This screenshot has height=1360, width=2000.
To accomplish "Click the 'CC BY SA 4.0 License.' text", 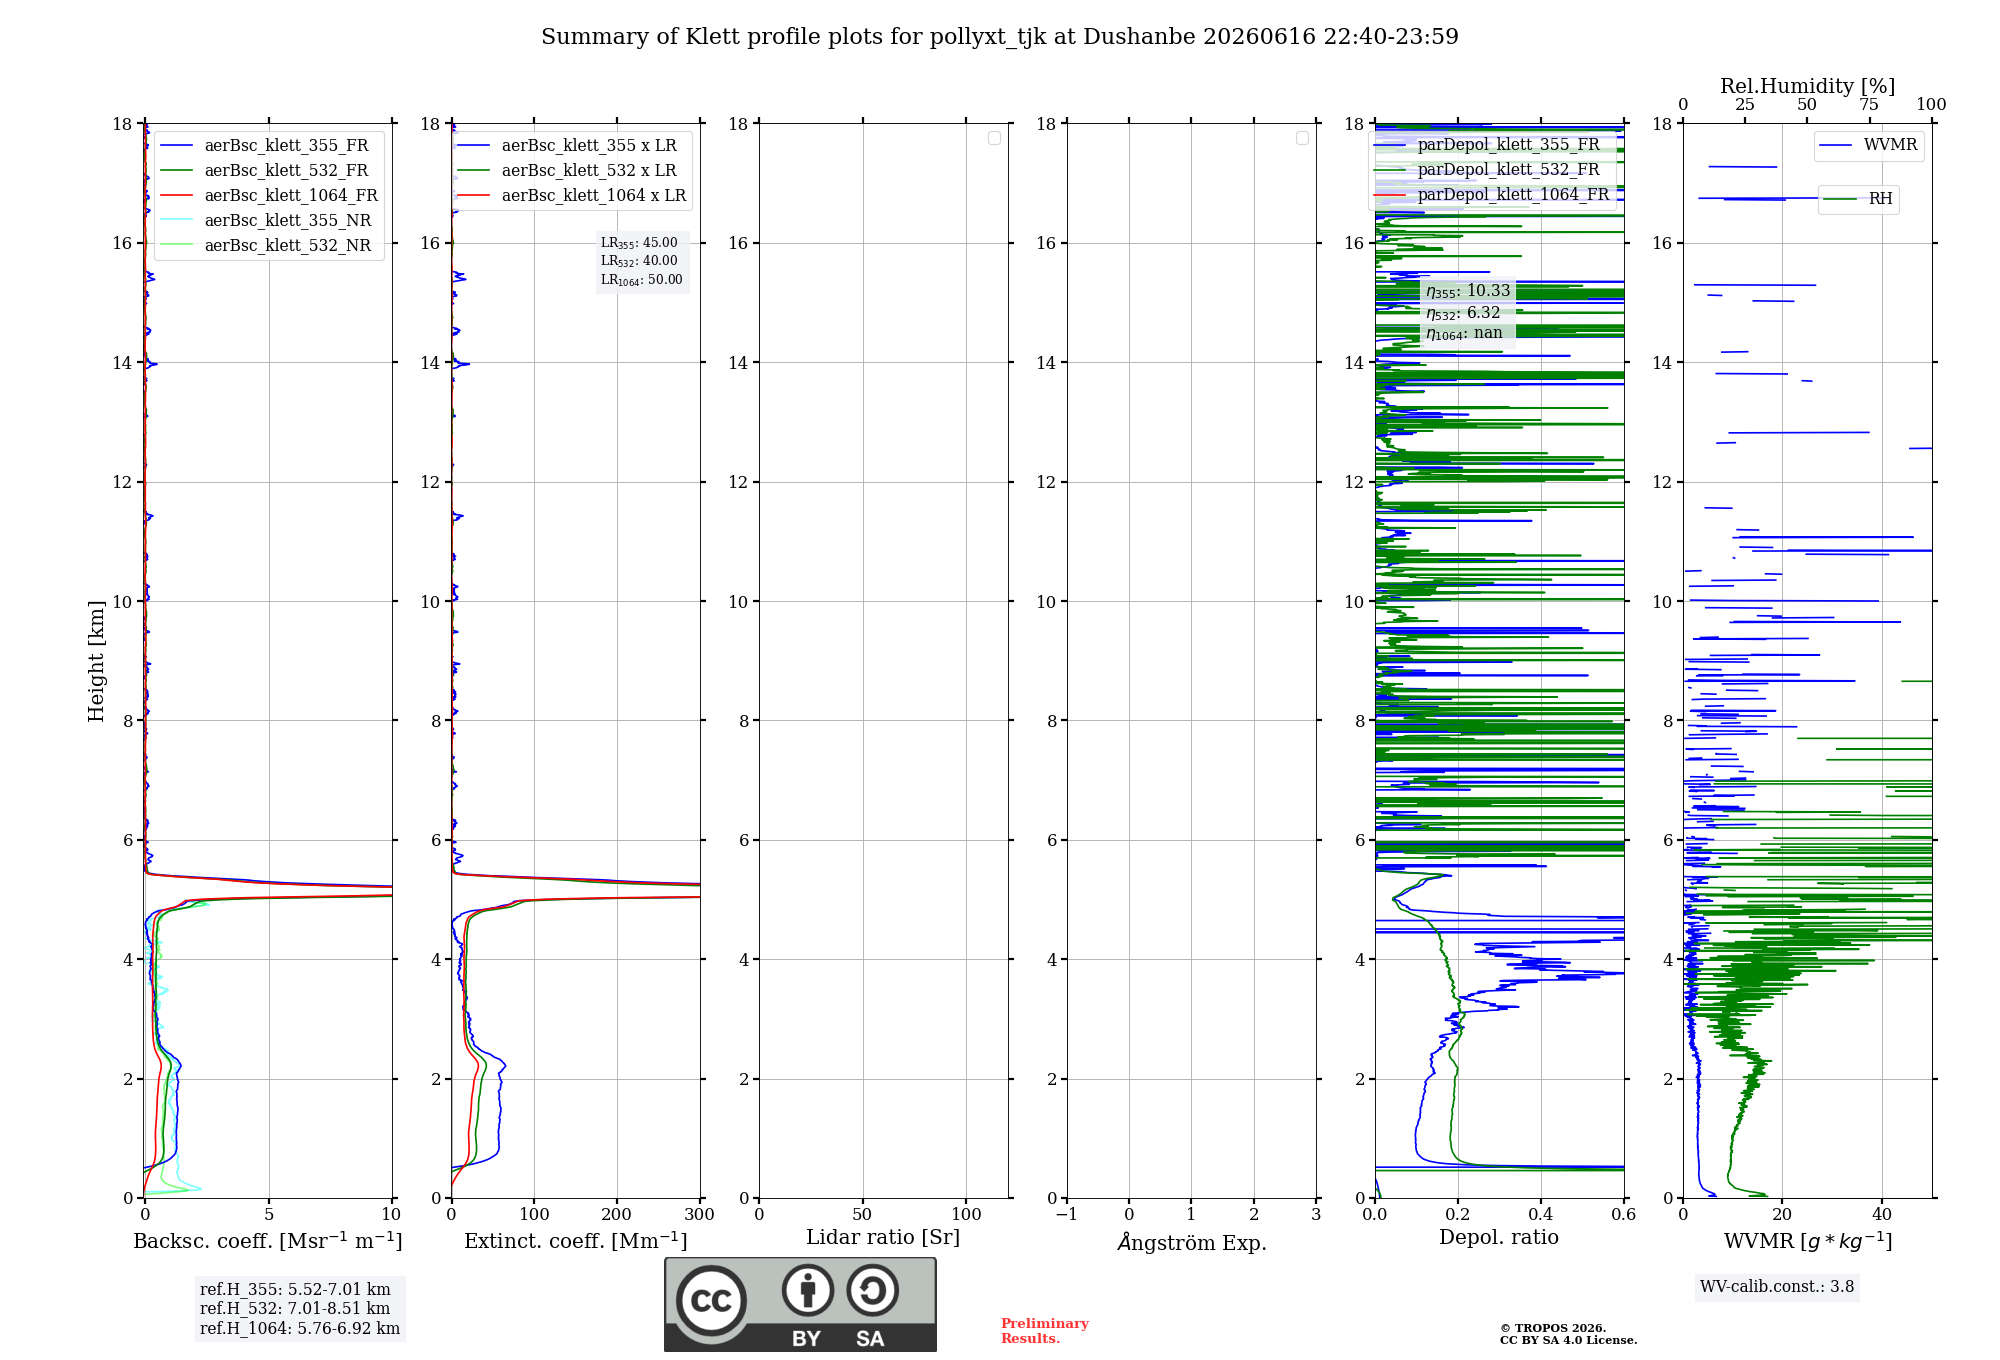I will 1568,1340.
